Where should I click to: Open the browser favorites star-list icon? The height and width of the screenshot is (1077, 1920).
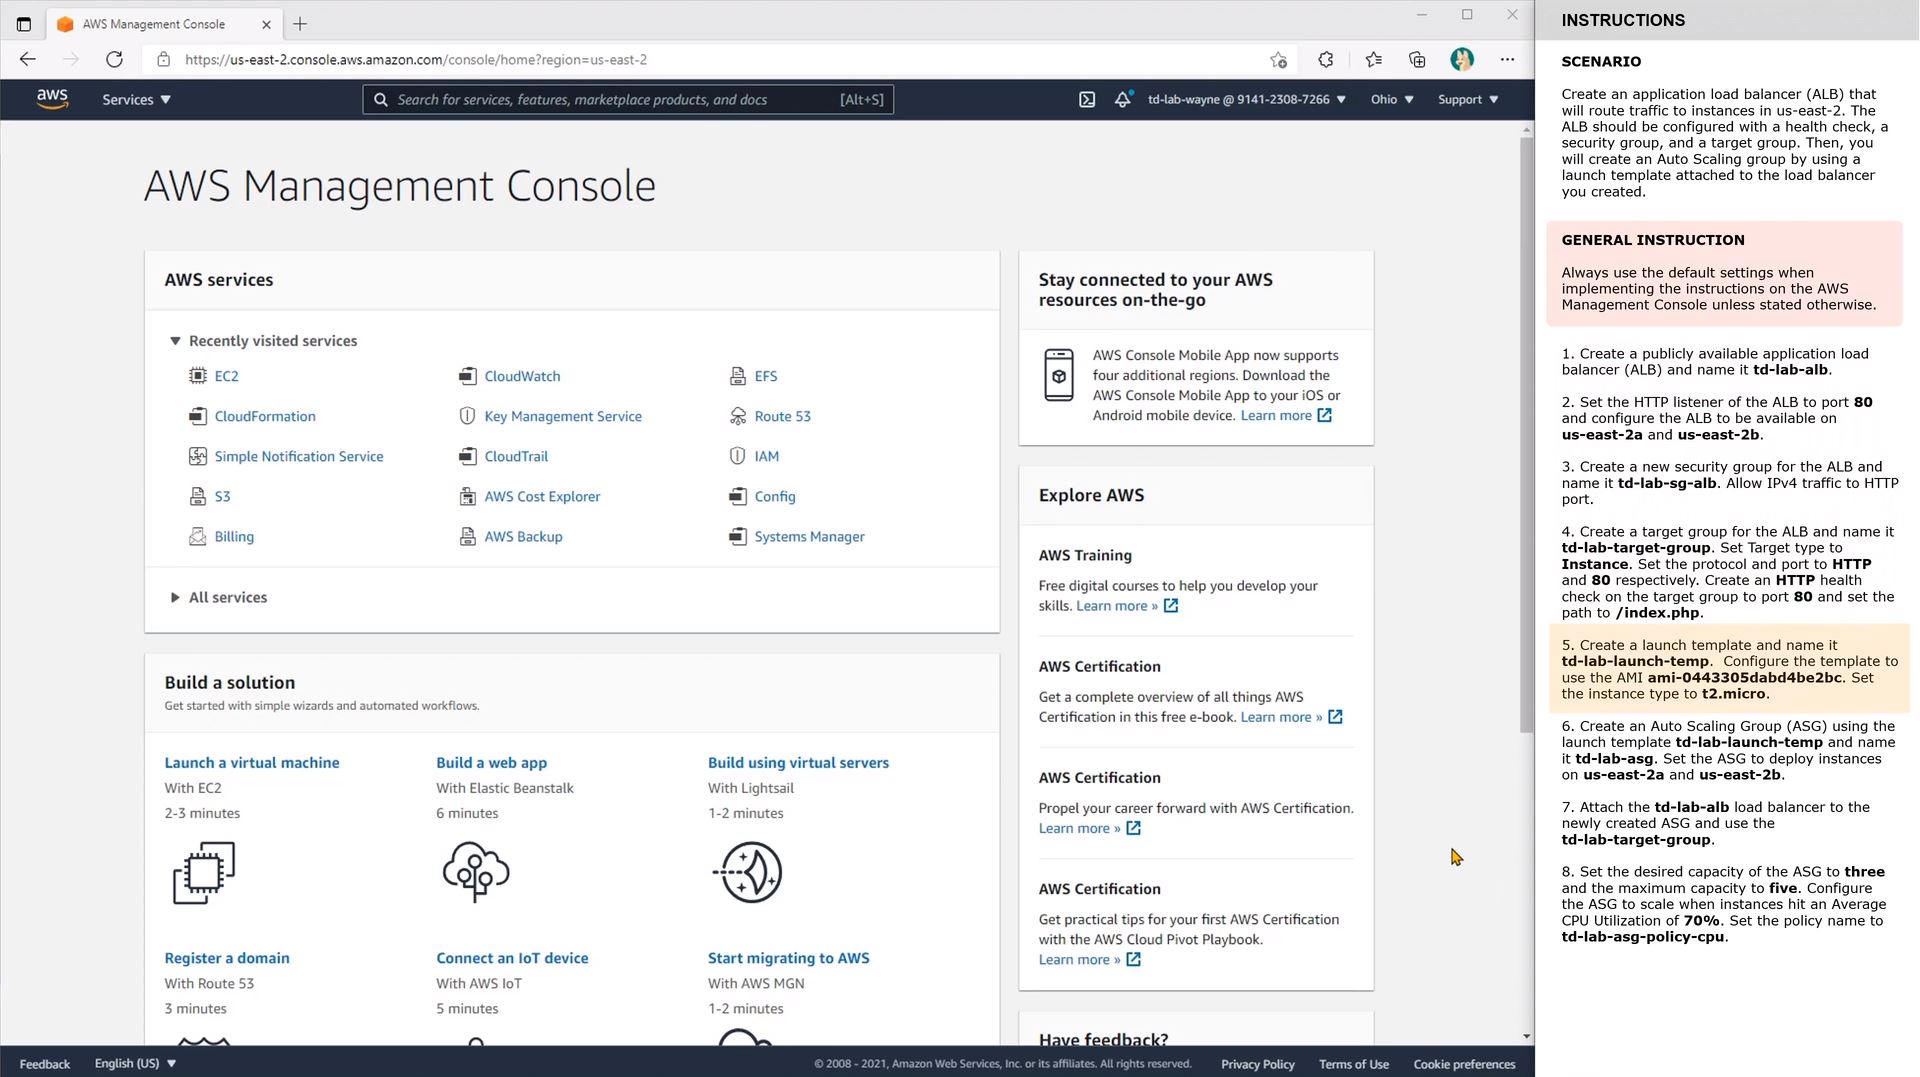1374,60
